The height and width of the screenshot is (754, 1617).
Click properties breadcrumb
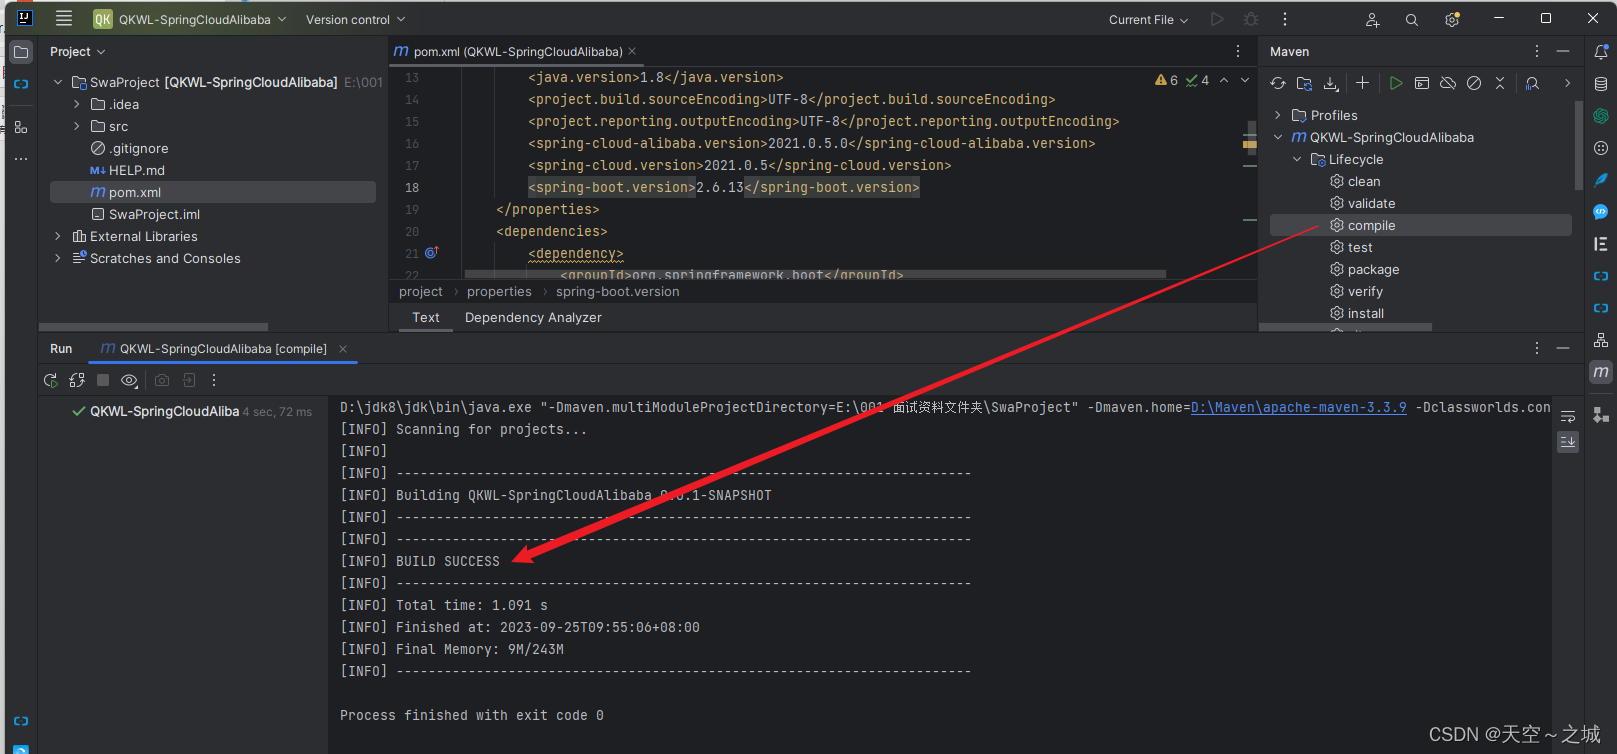[x=499, y=291]
